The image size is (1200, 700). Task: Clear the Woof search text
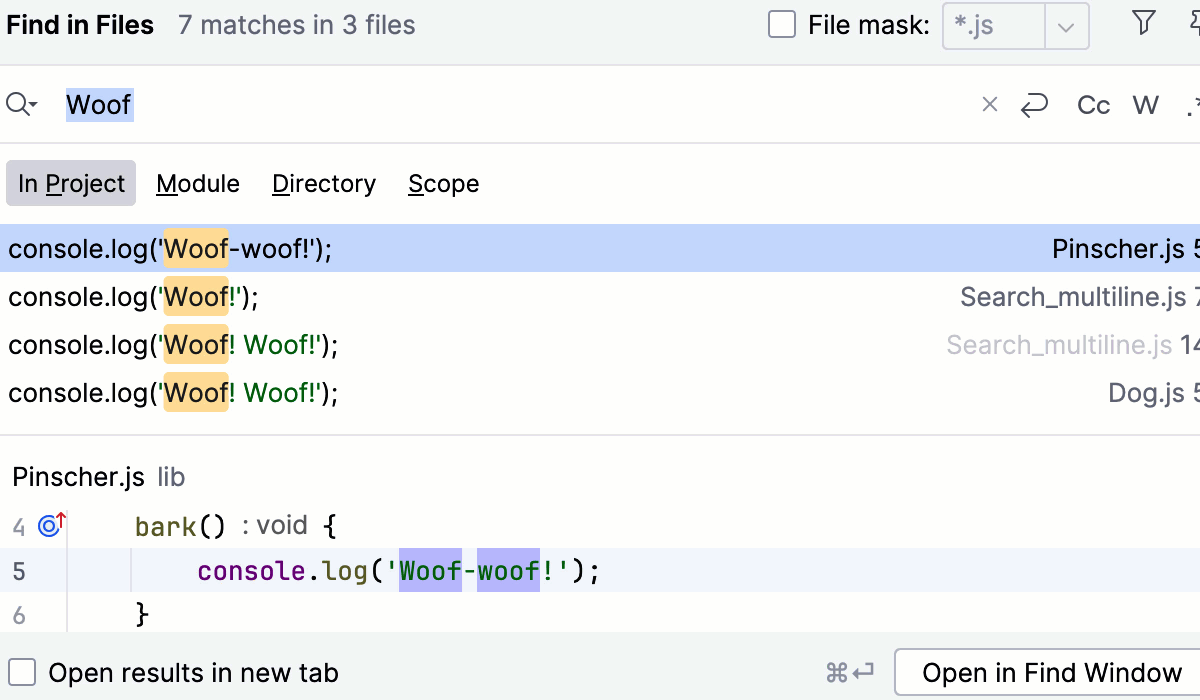coord(990,104)
